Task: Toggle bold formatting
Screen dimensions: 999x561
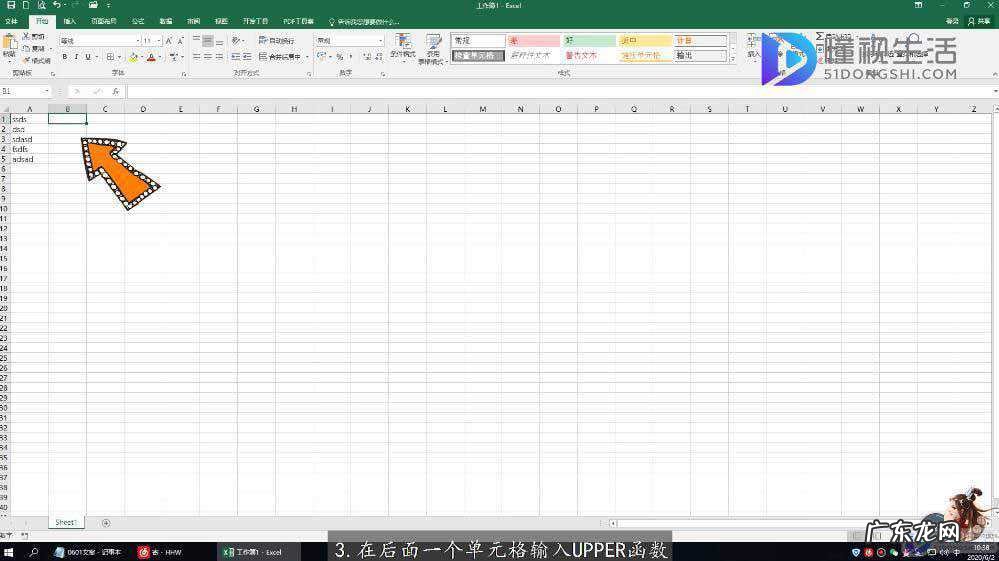Action: pos(64,57)
